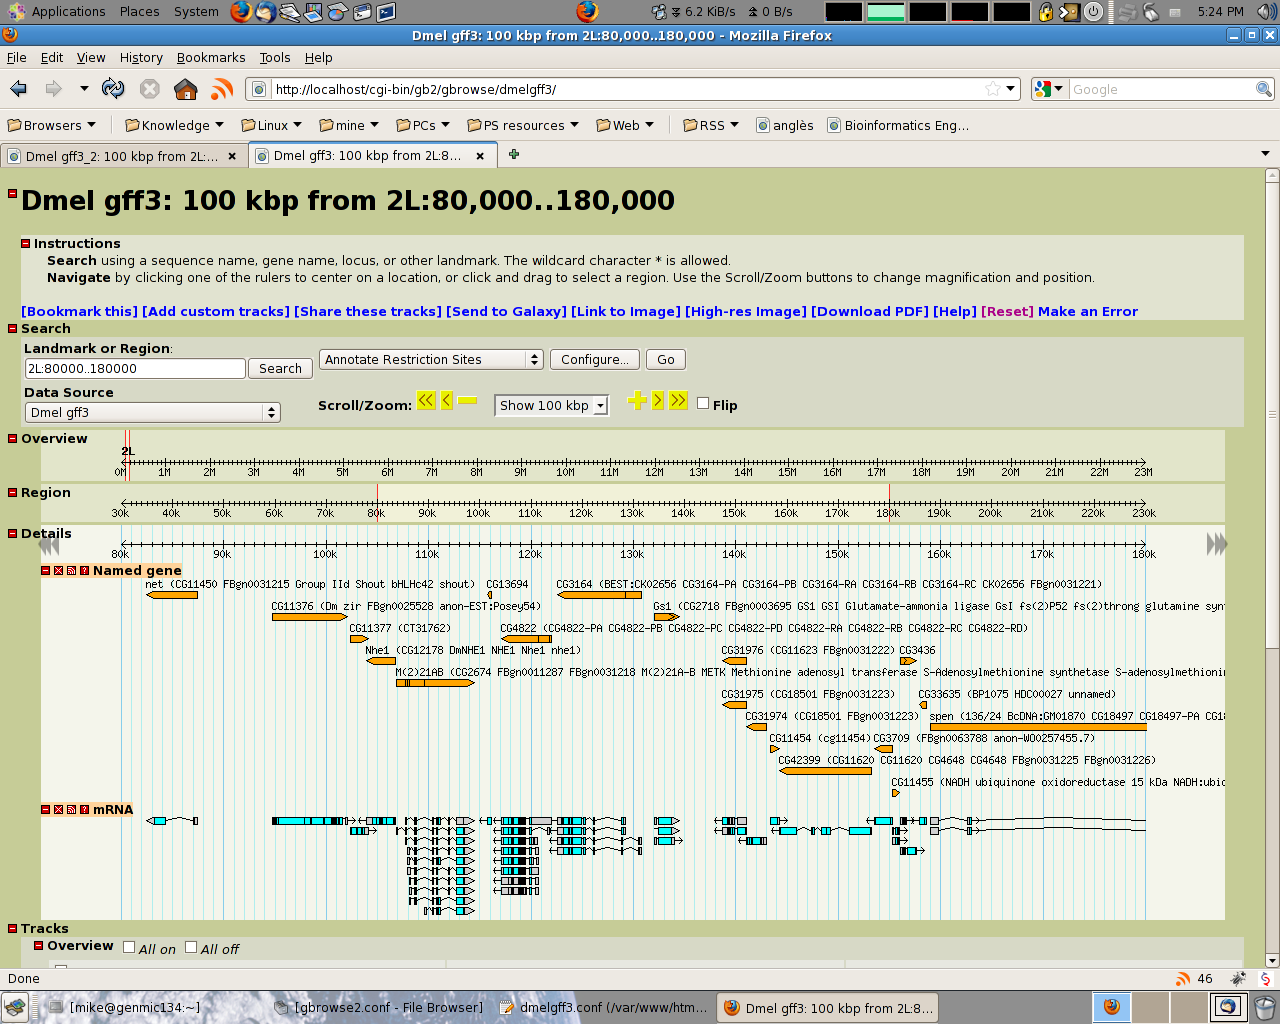Go back with the browser Back arrow

point(19,89)
